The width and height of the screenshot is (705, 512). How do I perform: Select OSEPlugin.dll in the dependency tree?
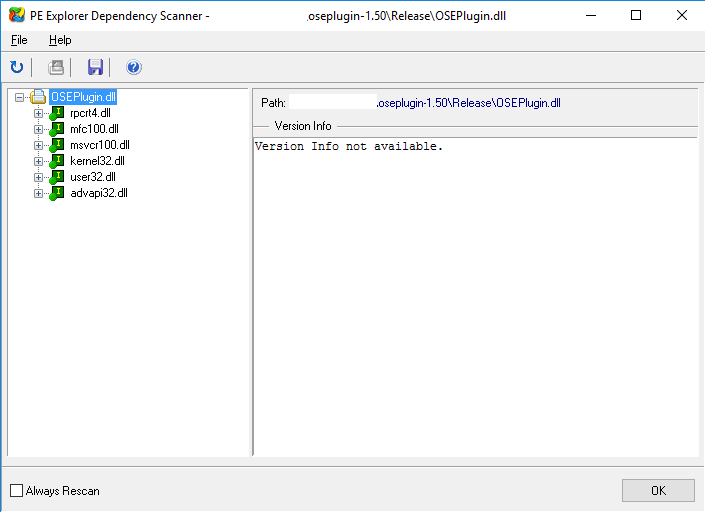pyautogui.click(x=83, y=97)
